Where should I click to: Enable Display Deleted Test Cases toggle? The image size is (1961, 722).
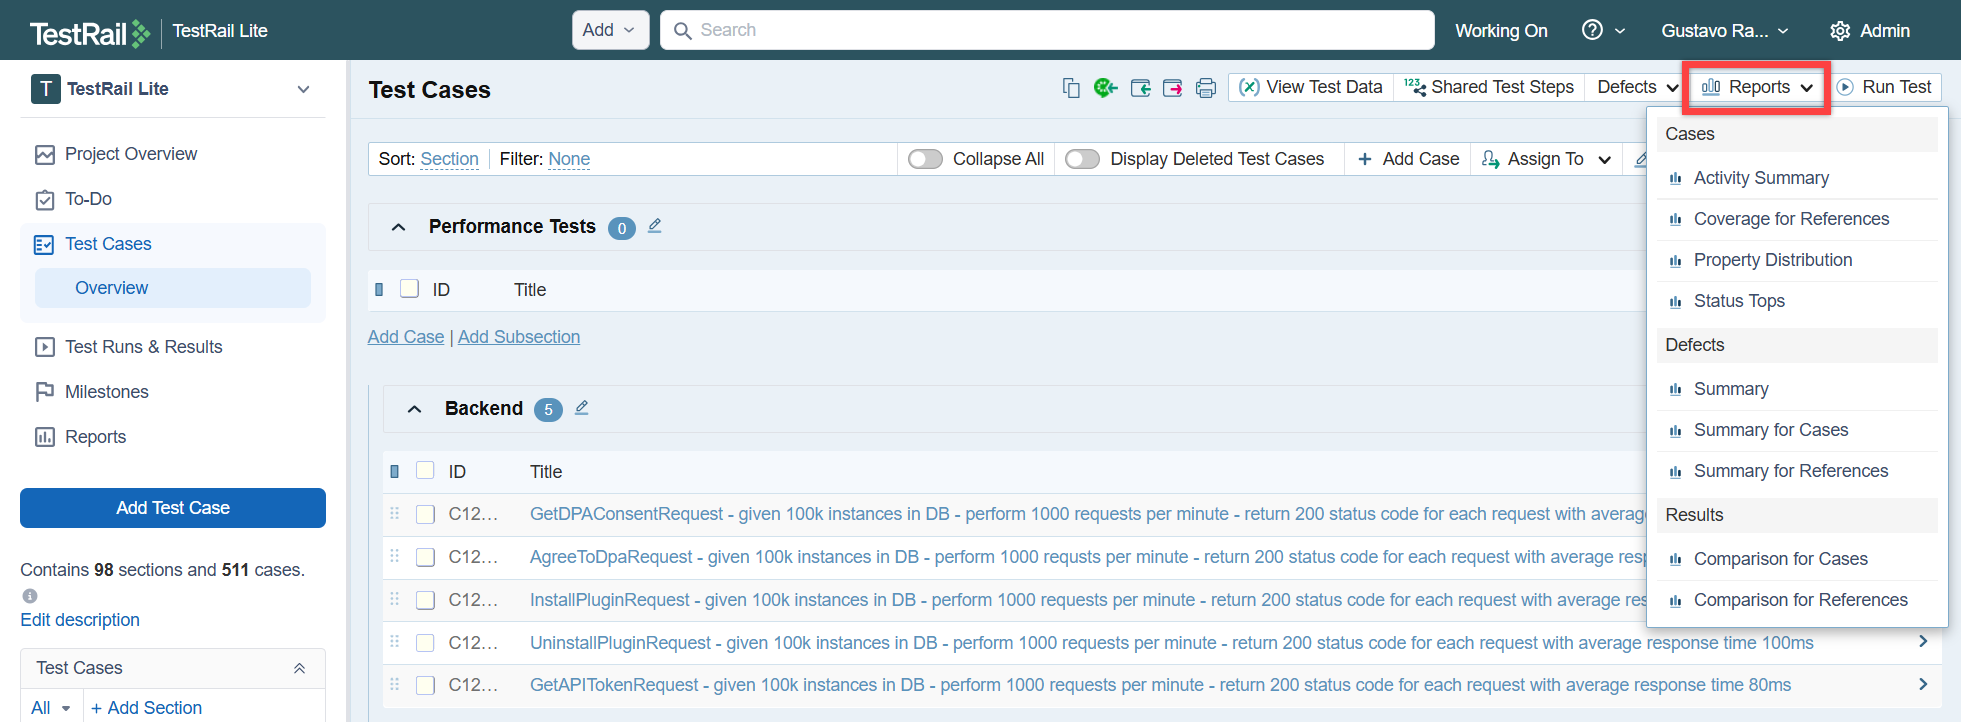coord(1082,159)
